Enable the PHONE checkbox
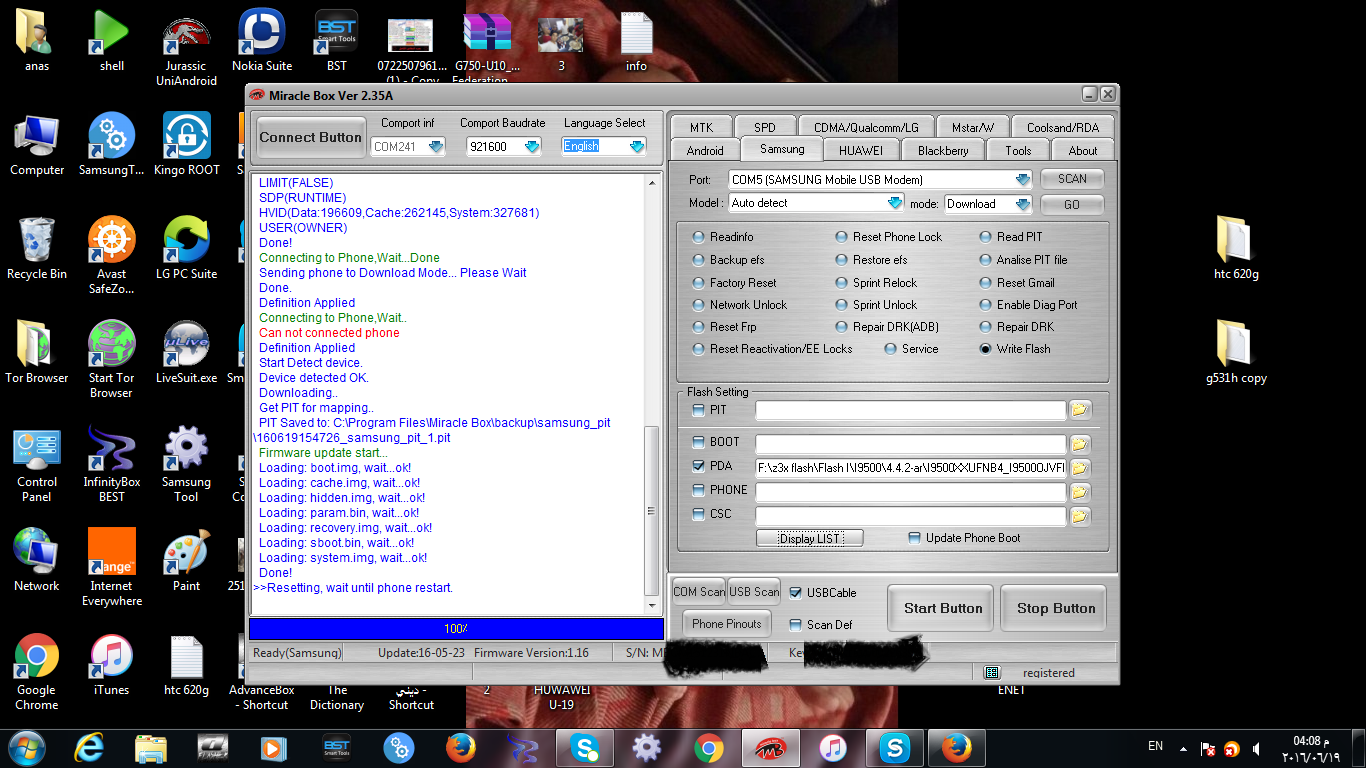This screenshot has height=768, width=1366. tap(698, 490)
